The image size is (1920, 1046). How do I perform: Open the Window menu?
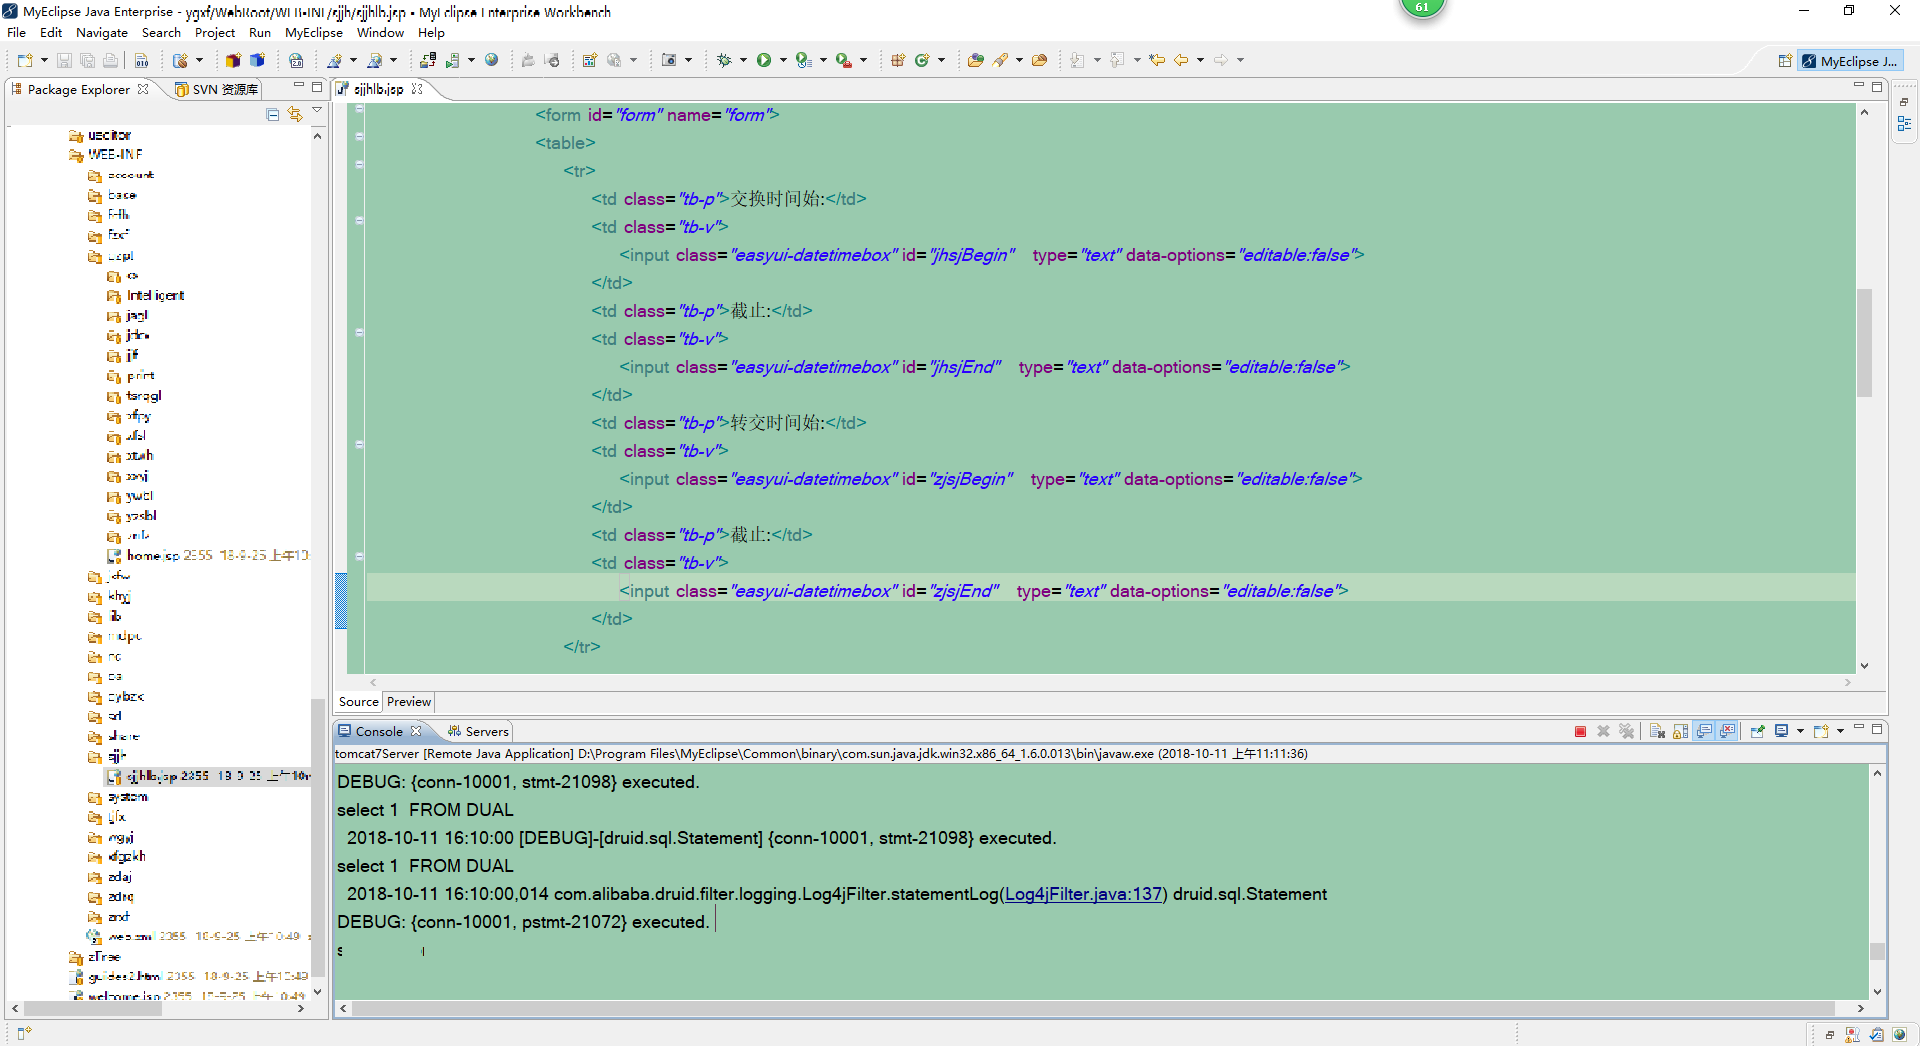pyautogui.click(x=380, y=33)
